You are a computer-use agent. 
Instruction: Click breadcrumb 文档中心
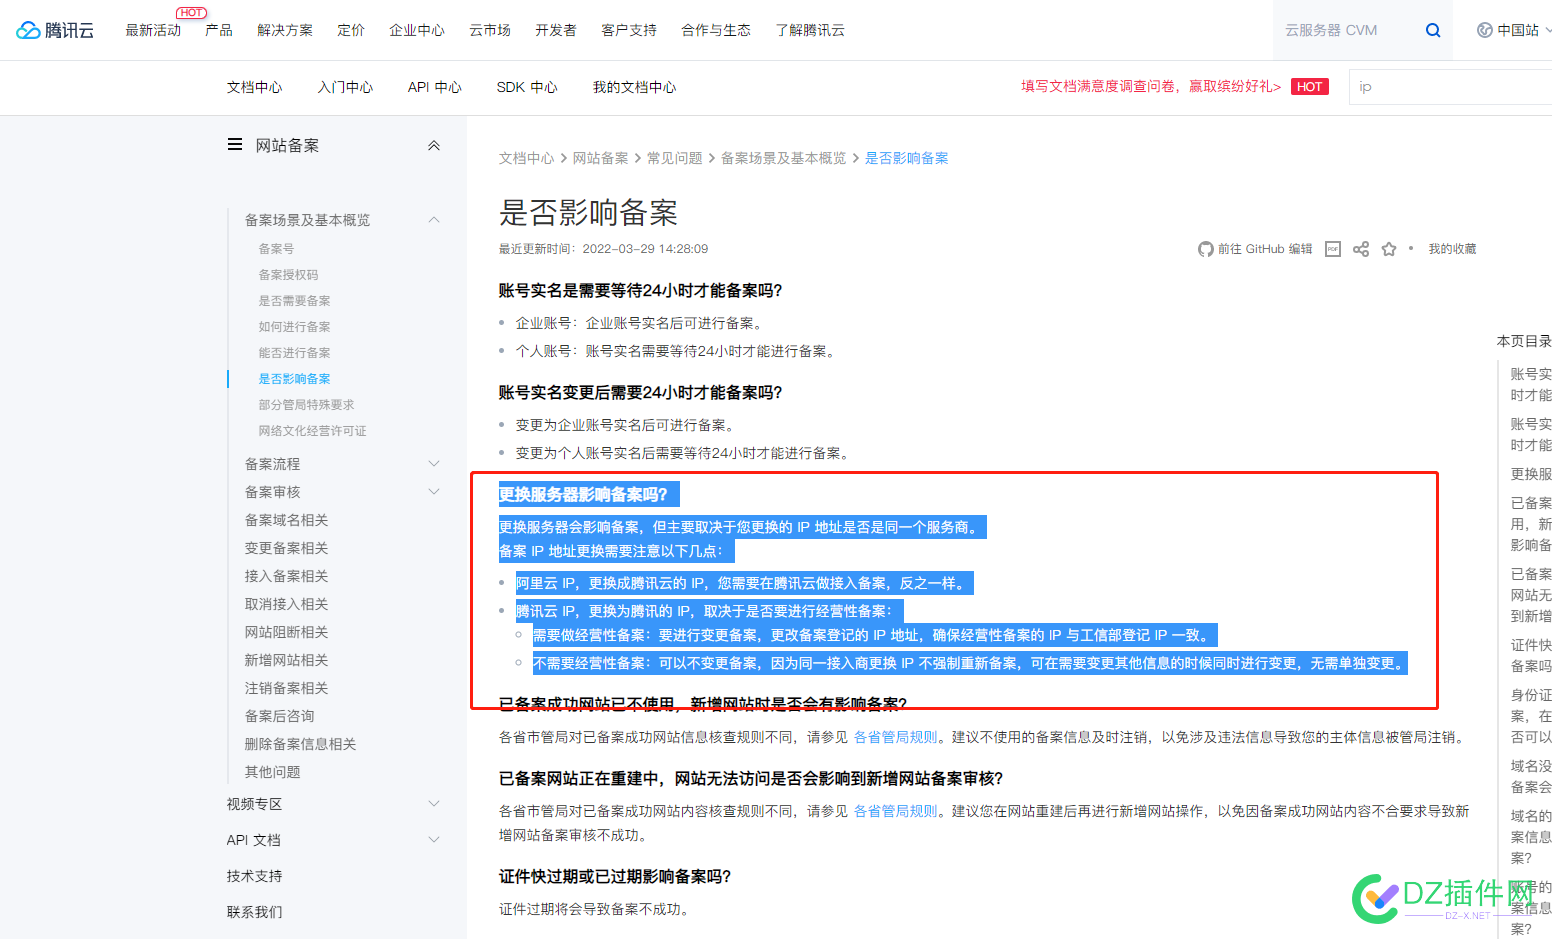click(527, 158)
